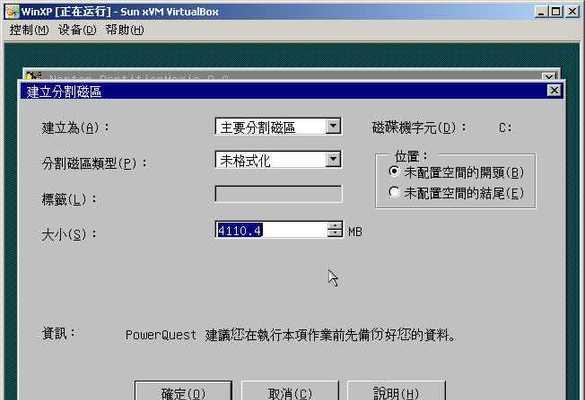The height and width of the screenshot is (400, 585).
Task: Open the 帮助(H) menu
Action: pyautogui.click(x=125, y=30)
